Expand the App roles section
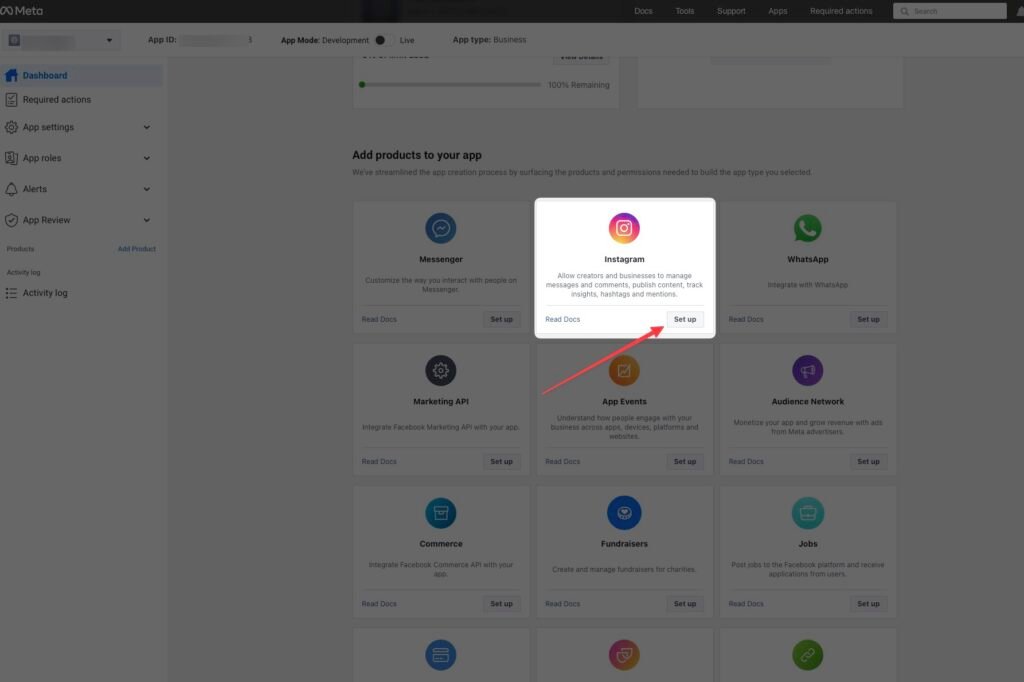The image size is (1024, 682). 146,158
